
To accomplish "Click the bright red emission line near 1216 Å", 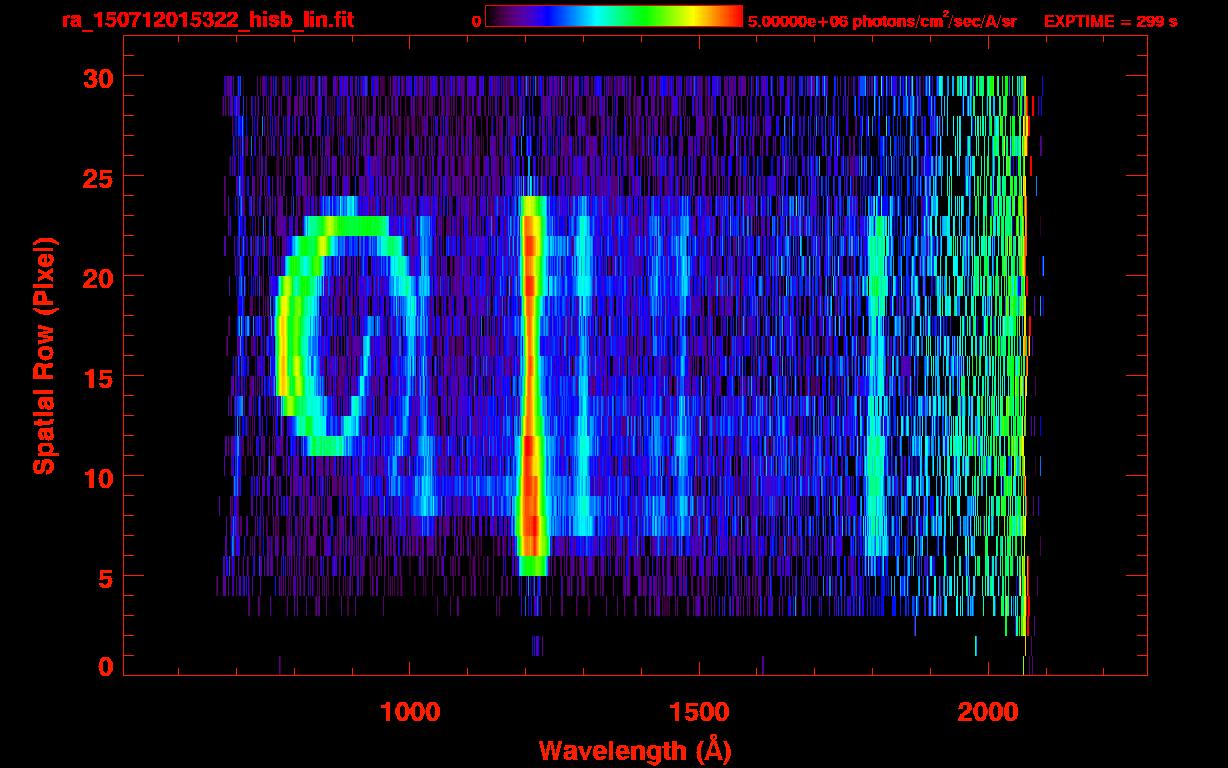I will tap(531, 385).
